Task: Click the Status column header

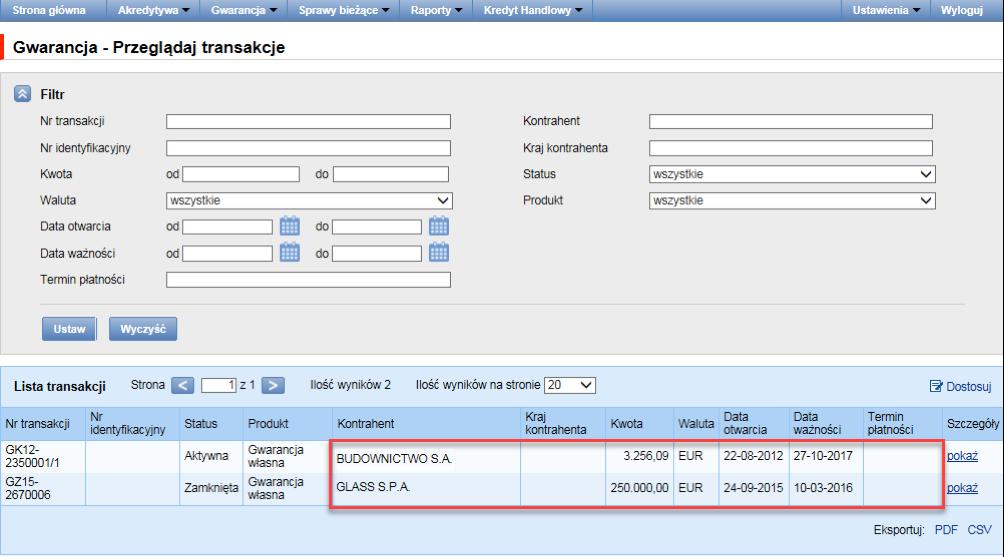Action: (x=200, y=424)
